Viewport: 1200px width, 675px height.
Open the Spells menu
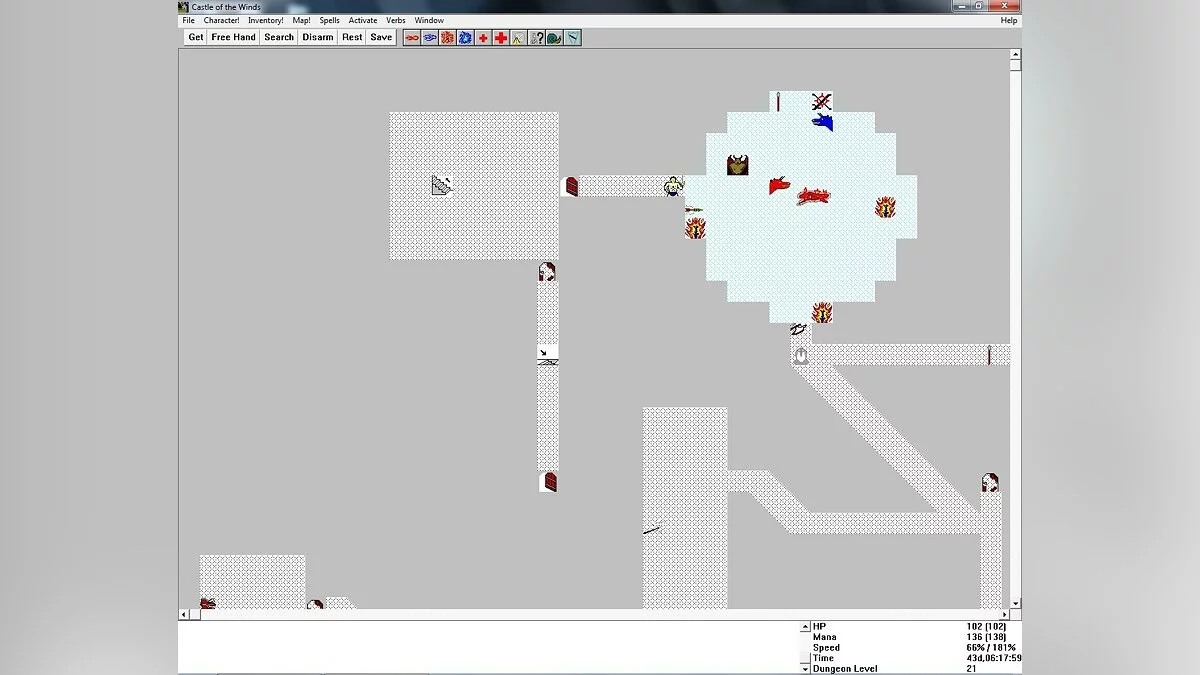click(x=329, y=20)
